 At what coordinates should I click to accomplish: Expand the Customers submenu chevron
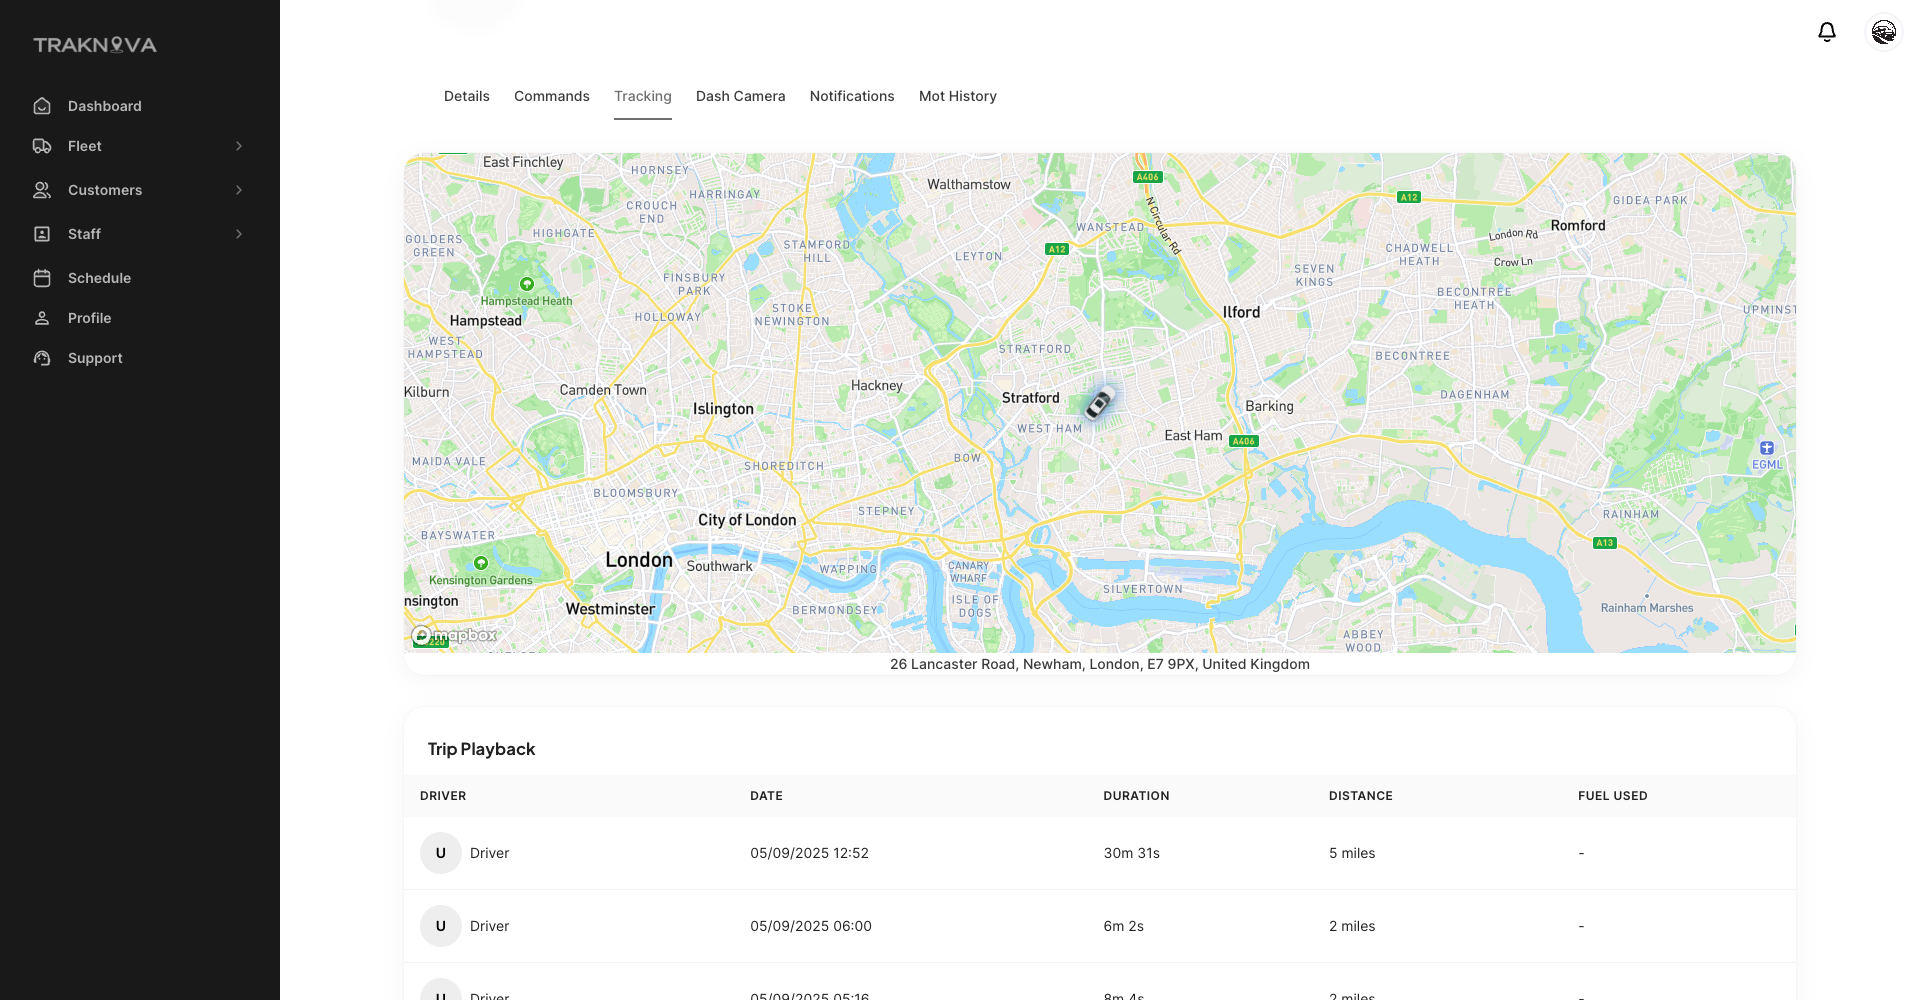(x=239, y=190)
